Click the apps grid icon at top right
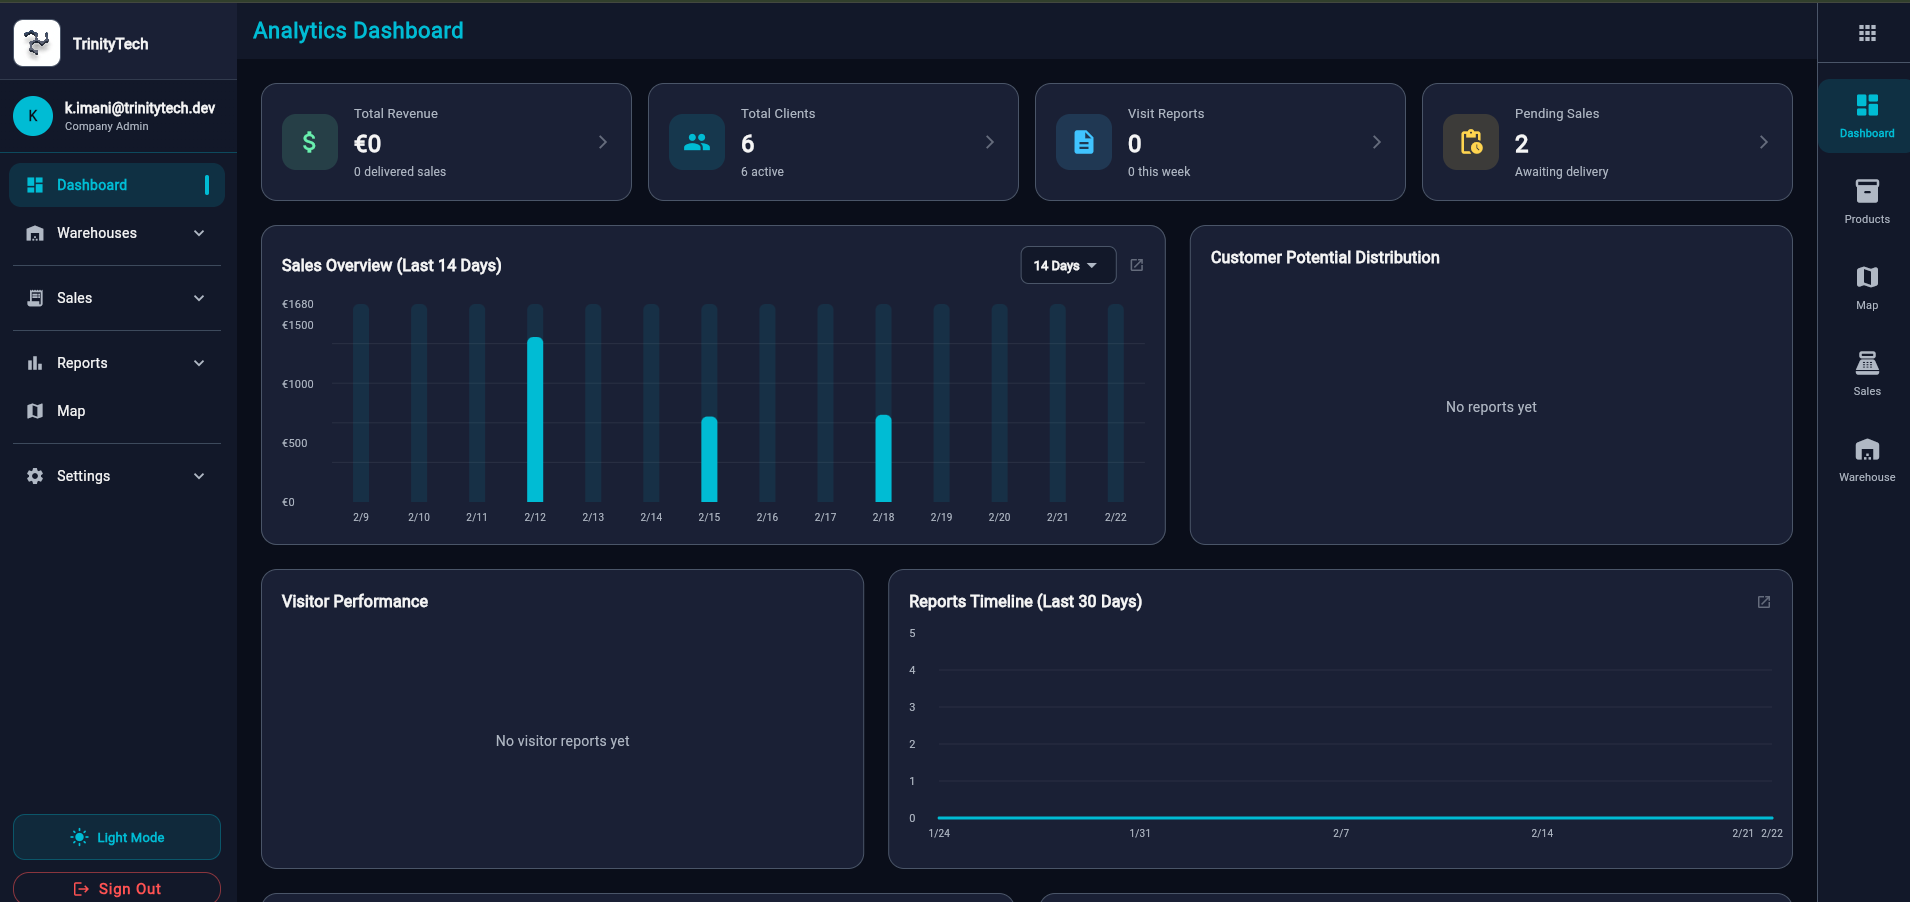 click(1866, 33)
